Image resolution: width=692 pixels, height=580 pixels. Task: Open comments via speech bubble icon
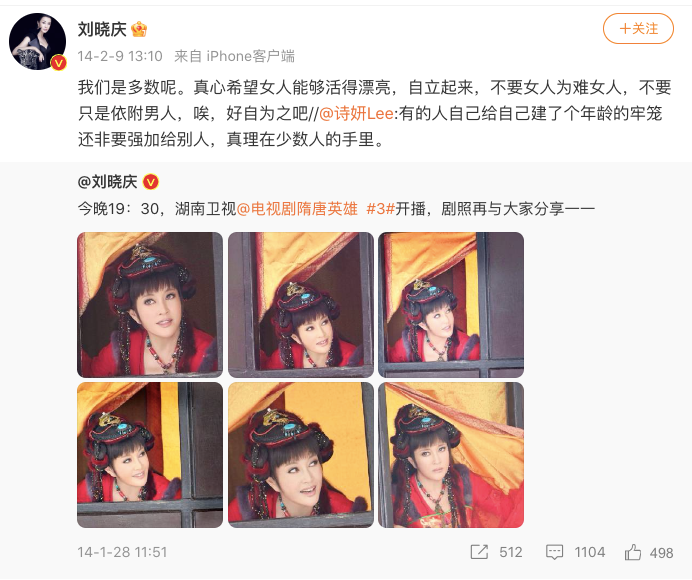[x=554, y=552]
